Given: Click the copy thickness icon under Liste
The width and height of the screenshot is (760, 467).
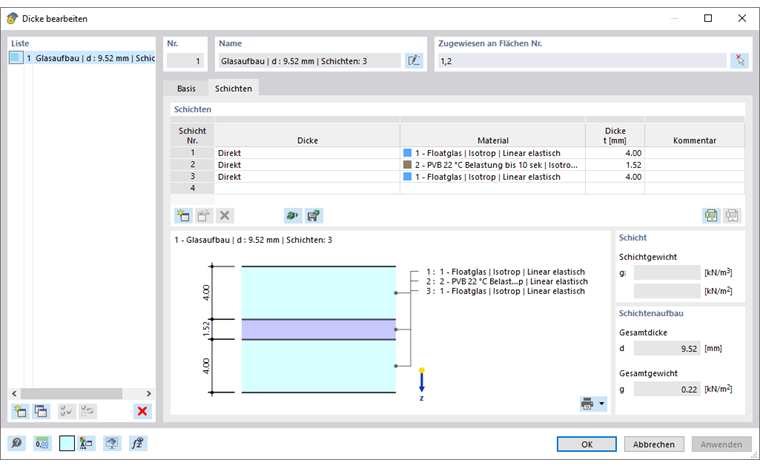Looking at the screenshot, I should click(41, 411).
